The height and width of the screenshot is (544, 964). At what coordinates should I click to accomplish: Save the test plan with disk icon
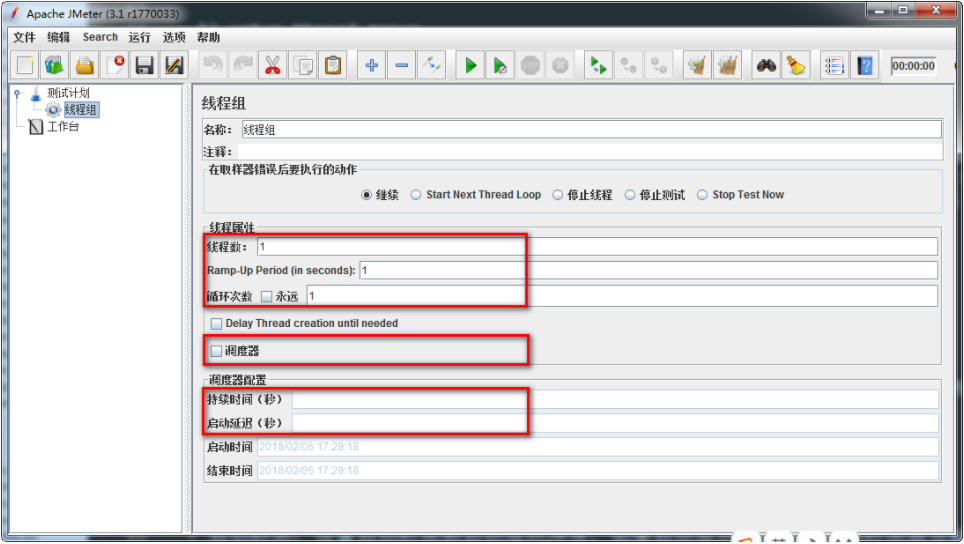[144, 65]
